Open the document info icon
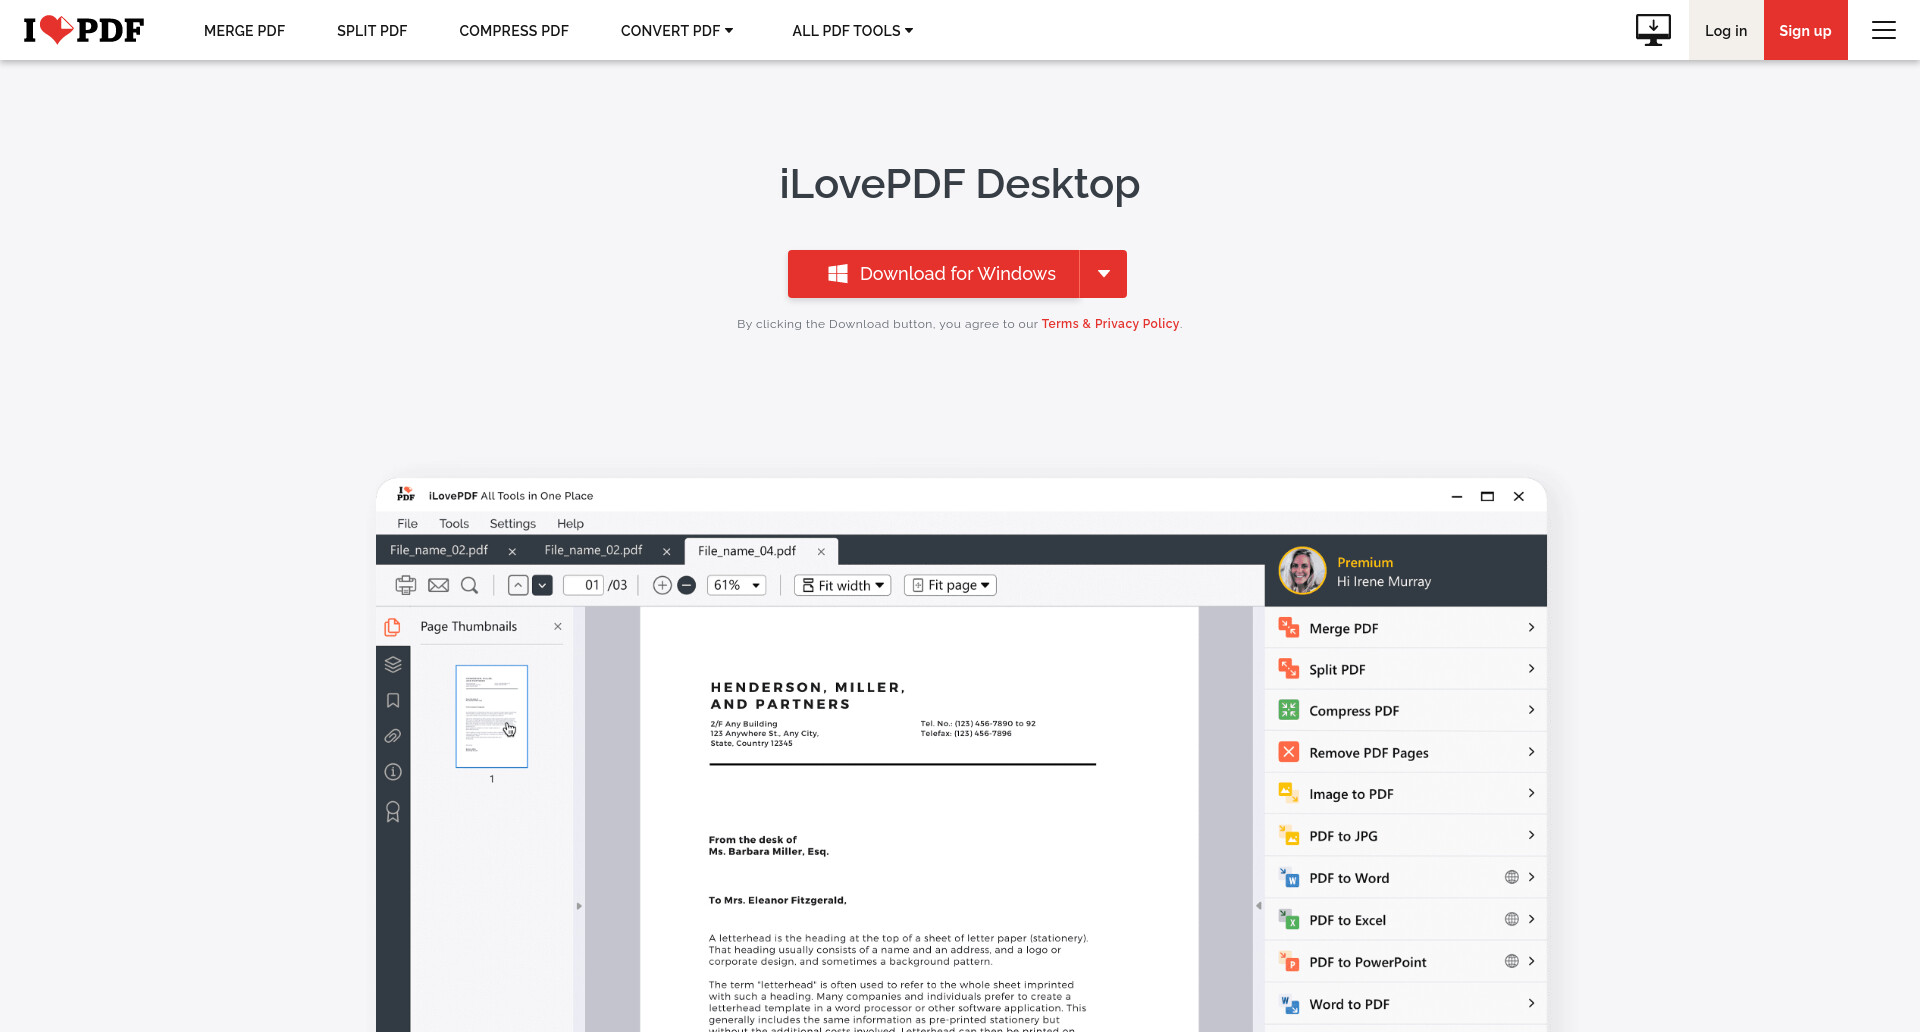 coord(393,772)
